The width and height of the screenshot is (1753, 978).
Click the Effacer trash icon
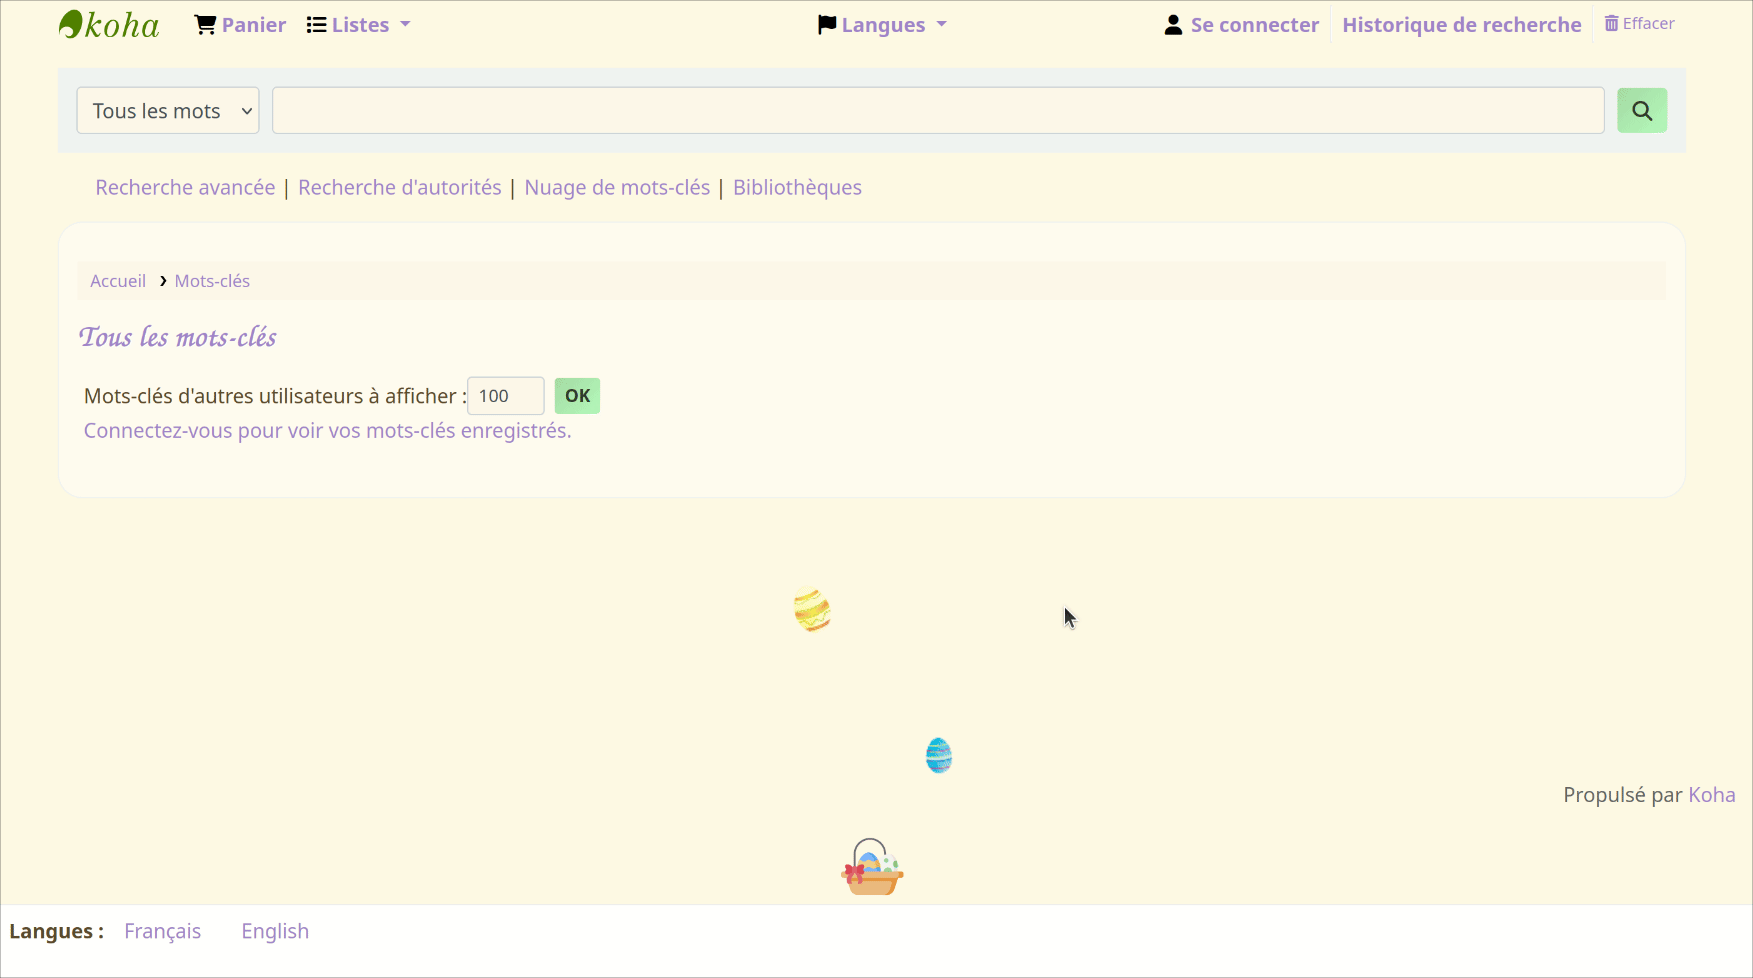click(x=1611, y=24)
